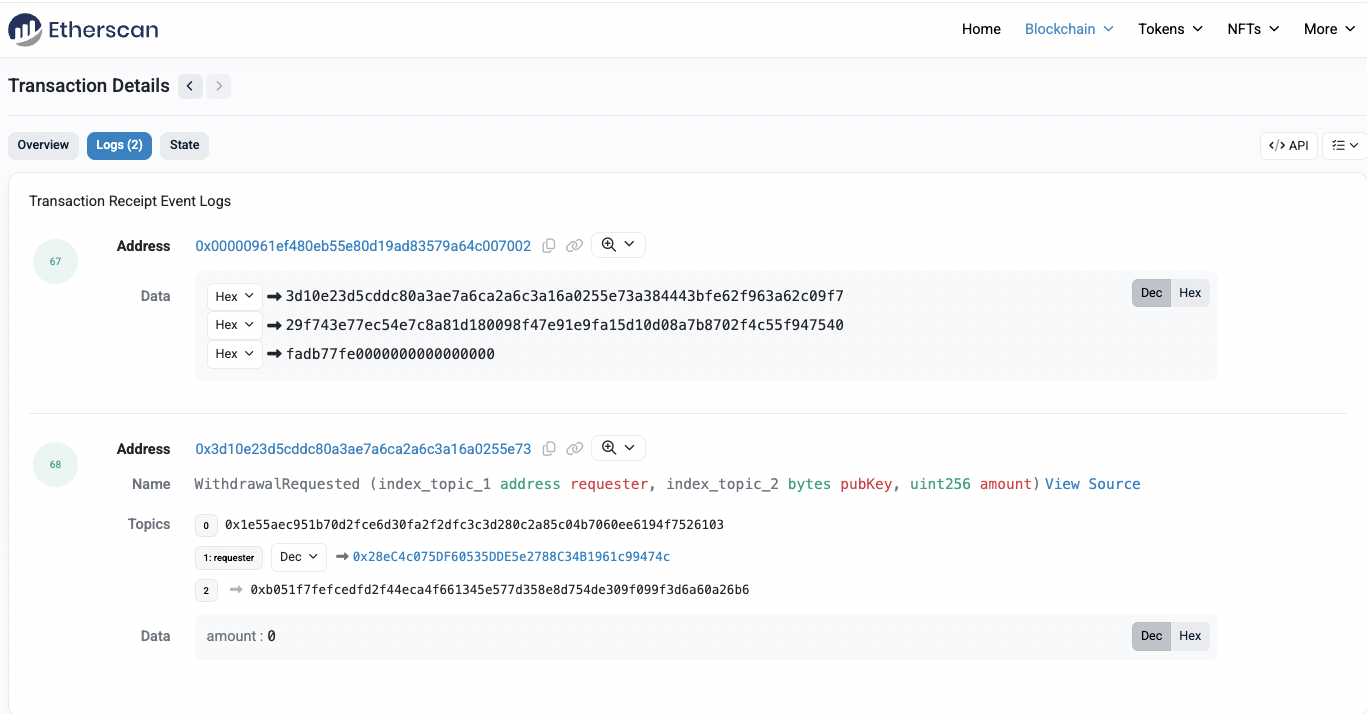Switch to the Overview tab
This screenshot has height=714, width=1367.
43,145
